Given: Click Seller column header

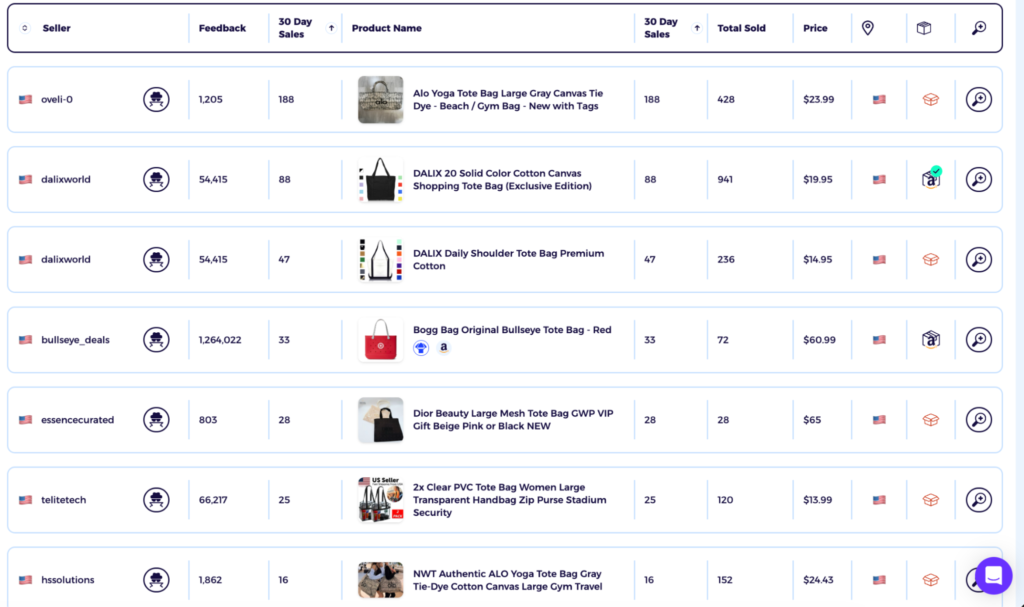Looking at the screenshot, I should (57, 28).
